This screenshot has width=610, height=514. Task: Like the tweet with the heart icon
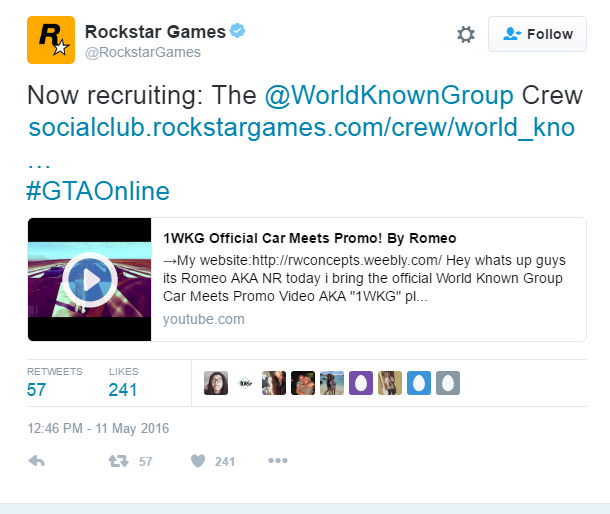(x=198, y=461)
